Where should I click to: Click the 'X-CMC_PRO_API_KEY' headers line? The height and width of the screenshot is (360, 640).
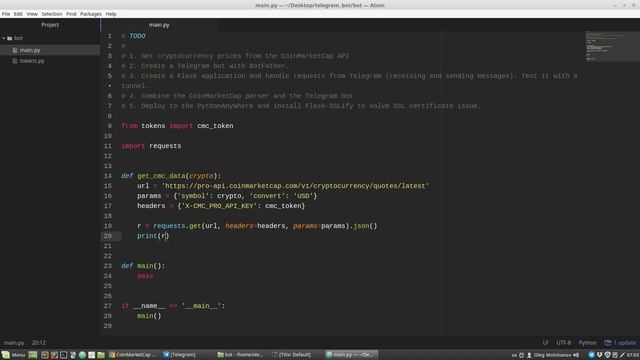point(221,206)
